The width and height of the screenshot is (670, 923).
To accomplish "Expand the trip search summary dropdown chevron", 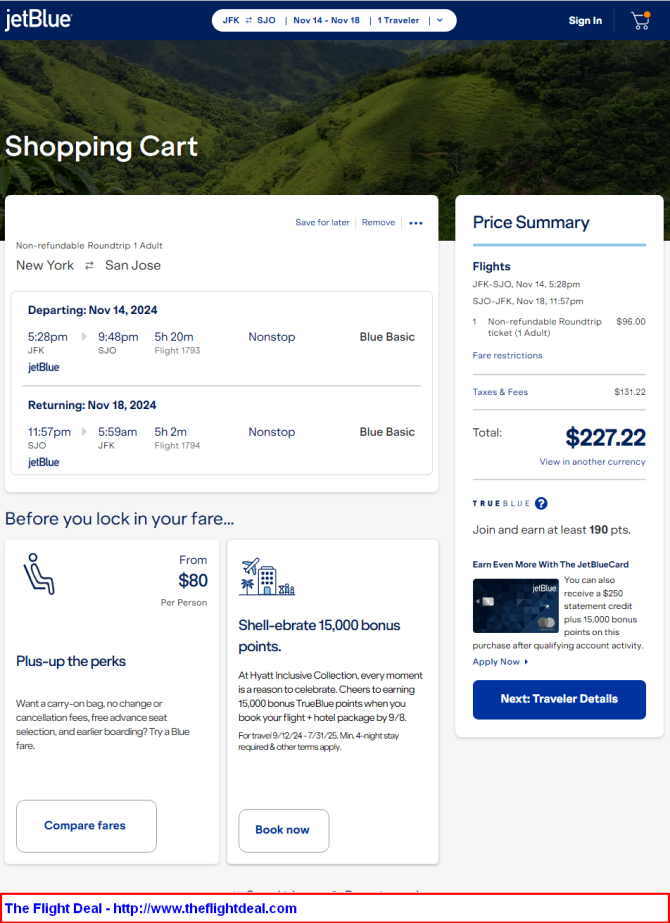I will 440,20.
